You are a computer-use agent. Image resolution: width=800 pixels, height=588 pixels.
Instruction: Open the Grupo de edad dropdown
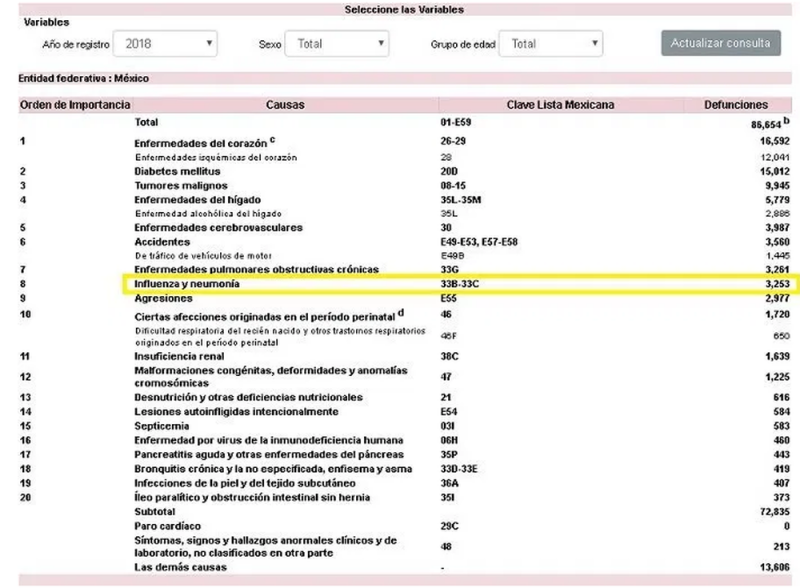coord(553,44)
